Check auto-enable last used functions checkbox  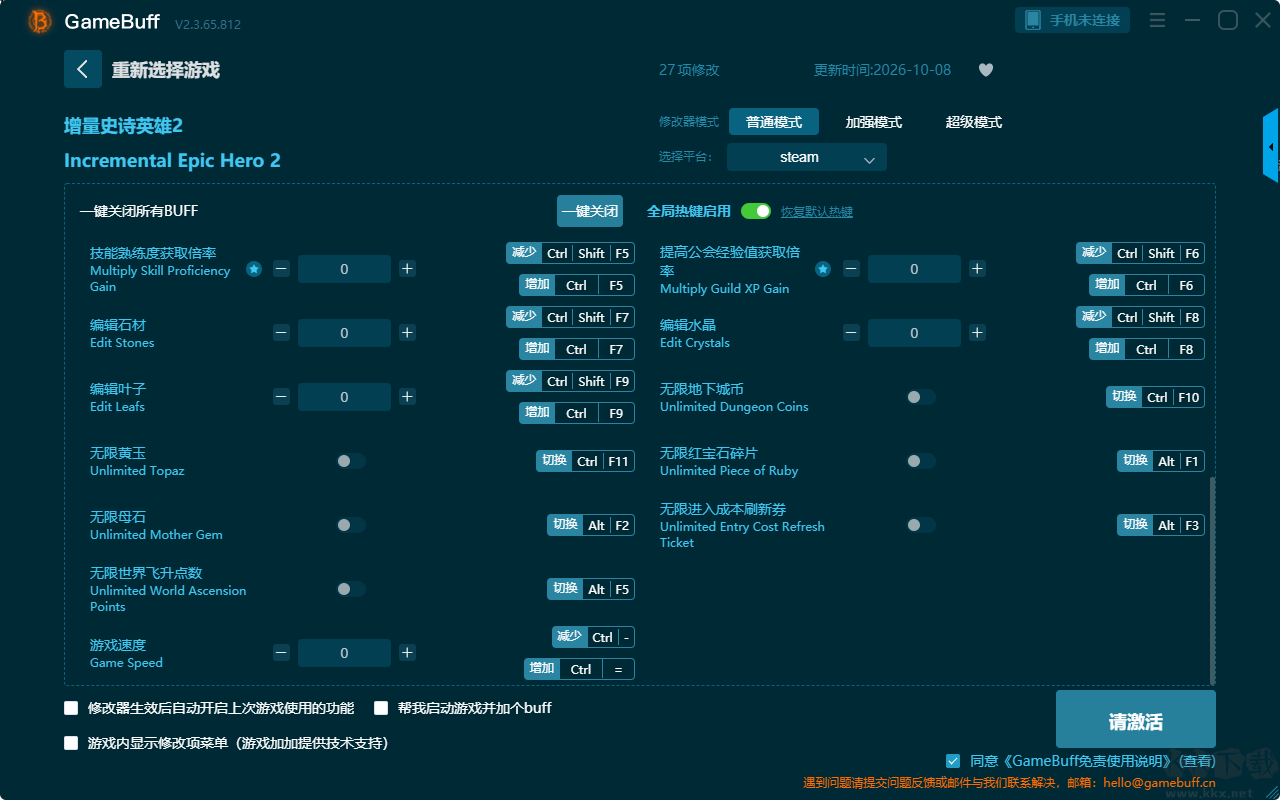71,708
